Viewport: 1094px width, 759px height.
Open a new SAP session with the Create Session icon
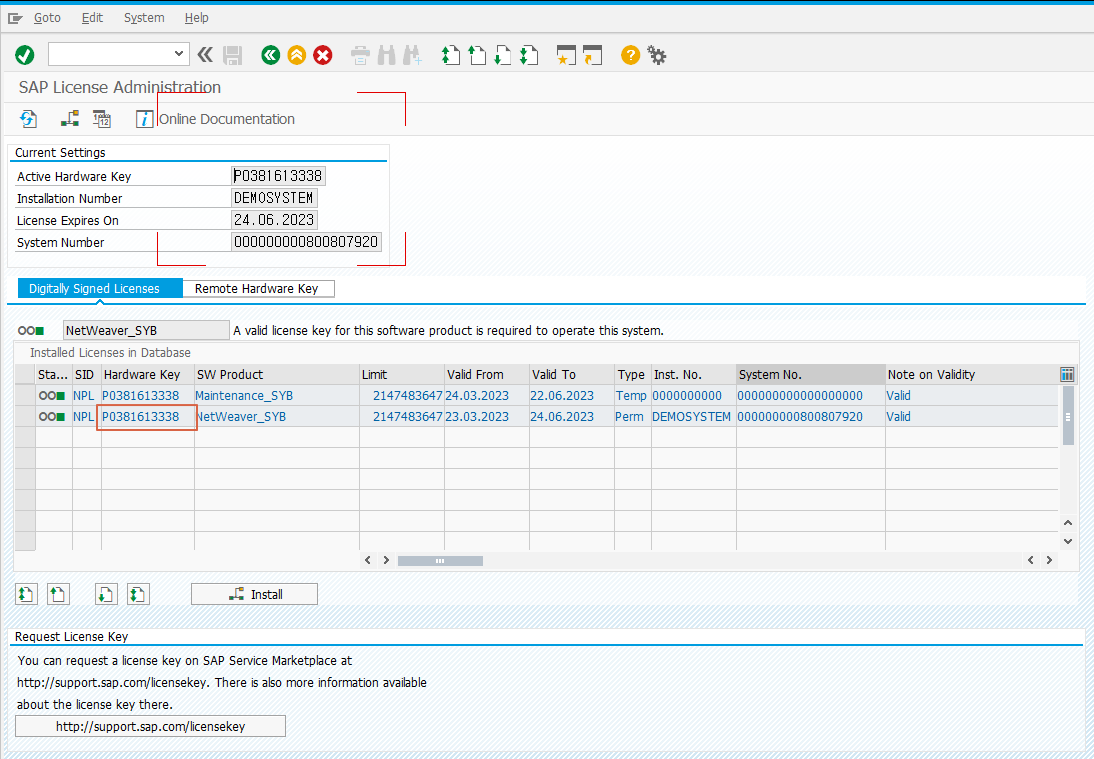pos(565,55)
